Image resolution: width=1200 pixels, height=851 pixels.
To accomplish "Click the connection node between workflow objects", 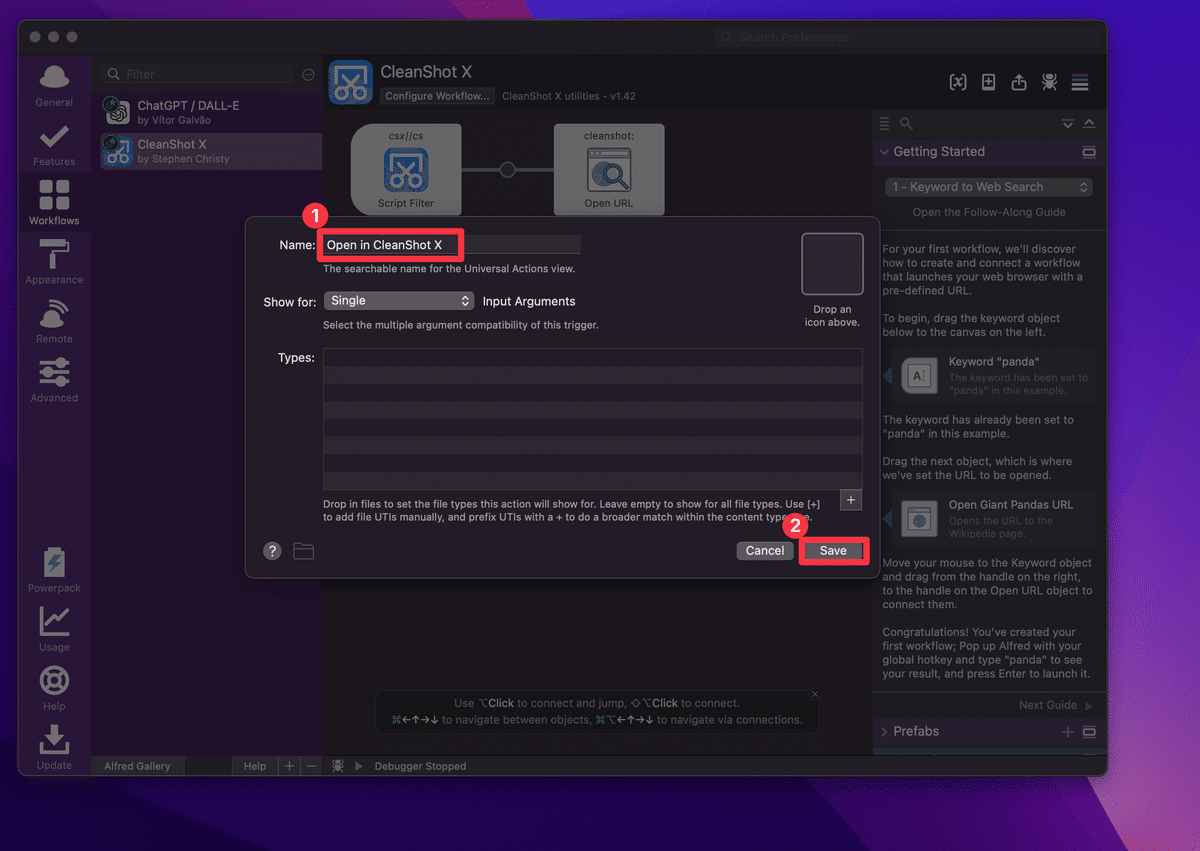I will tap(507, 169).
